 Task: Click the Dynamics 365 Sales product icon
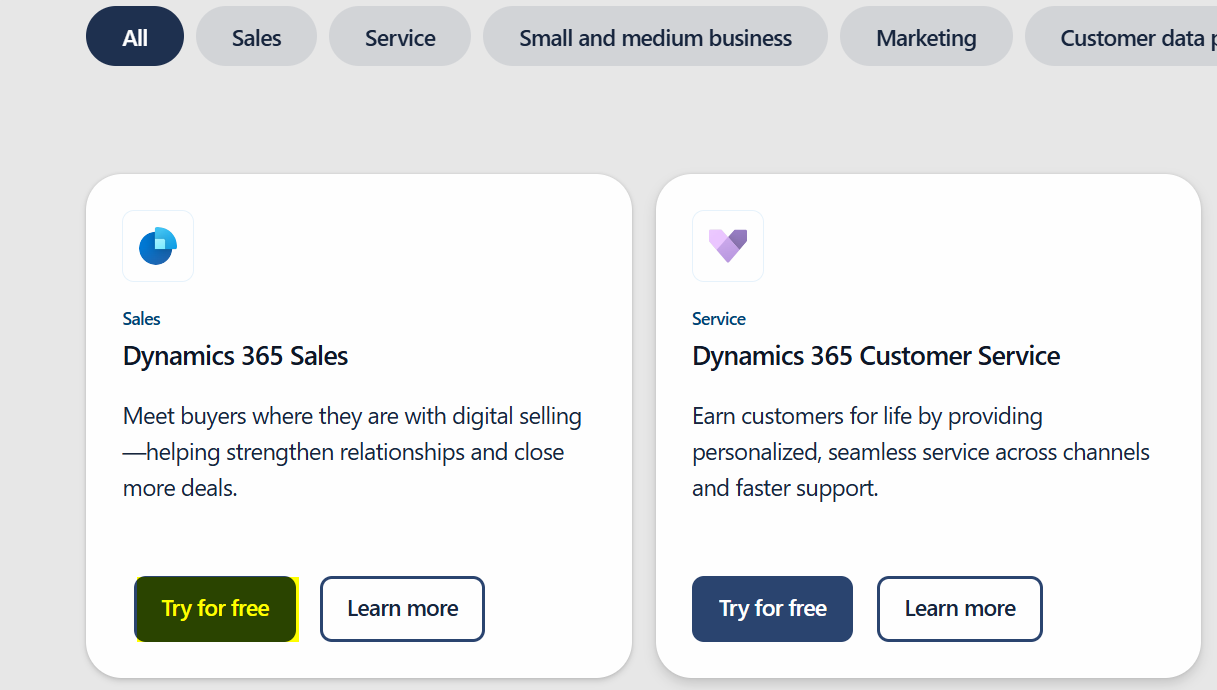coord(158,246)
